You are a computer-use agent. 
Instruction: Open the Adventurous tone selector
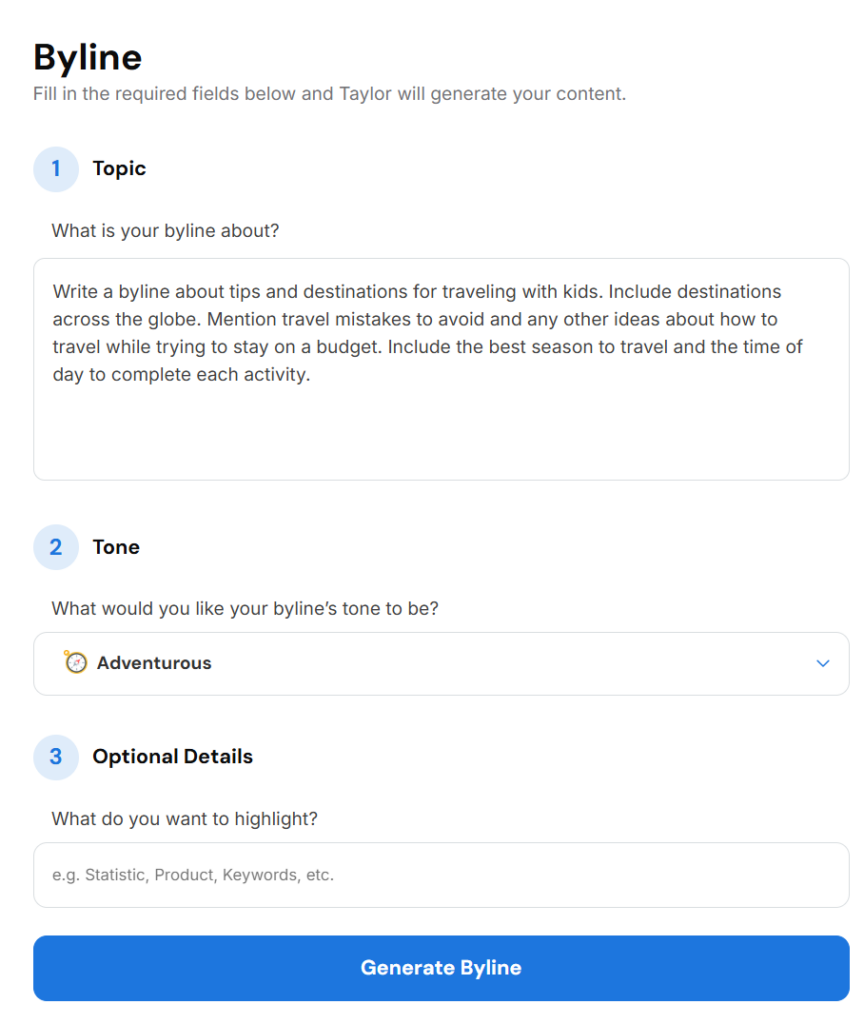[441, 663]
